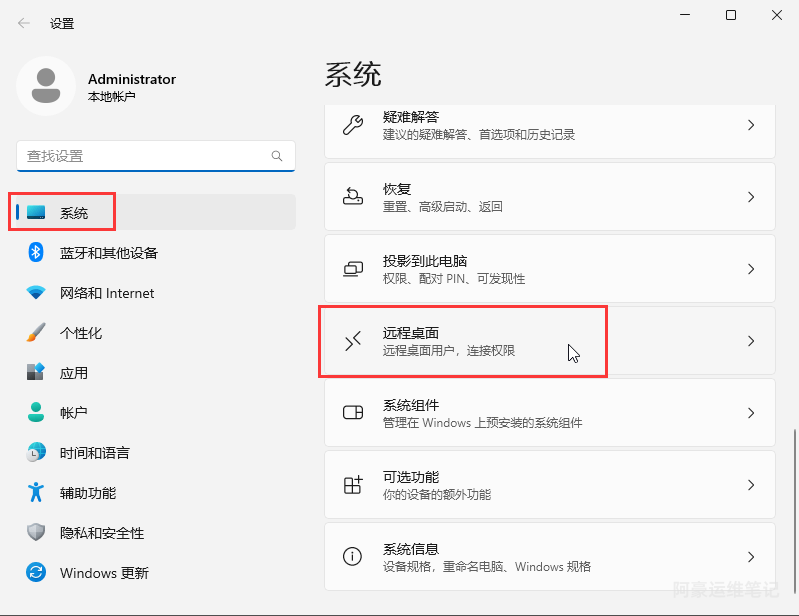Expand 疑难解答 with its chevron
The image size is (799, 616).
[x=751, y=125]
